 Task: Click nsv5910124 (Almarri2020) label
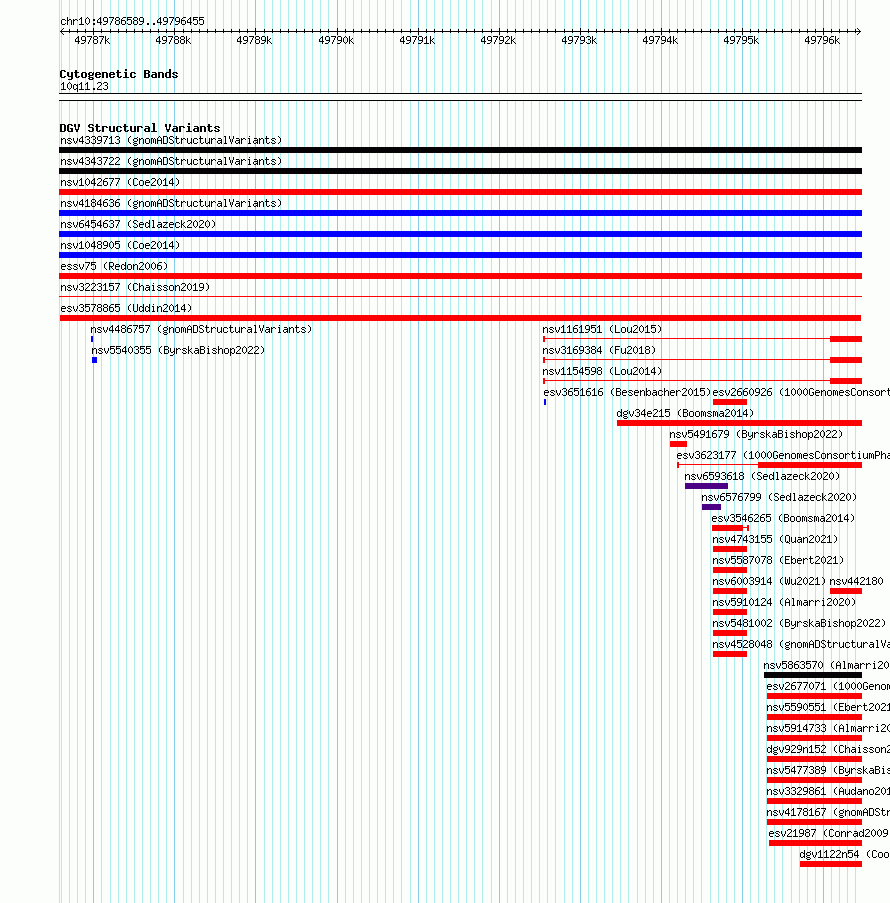(784, 603)
